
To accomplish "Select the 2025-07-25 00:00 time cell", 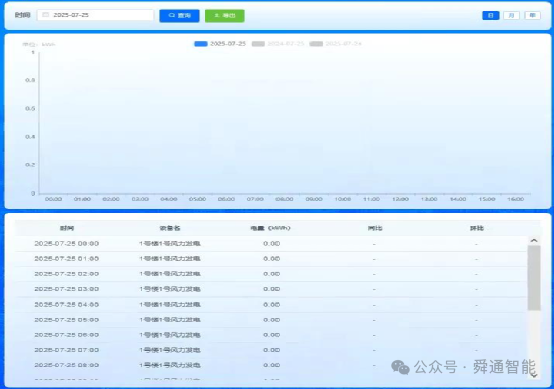I will click(x=66, y=243).
